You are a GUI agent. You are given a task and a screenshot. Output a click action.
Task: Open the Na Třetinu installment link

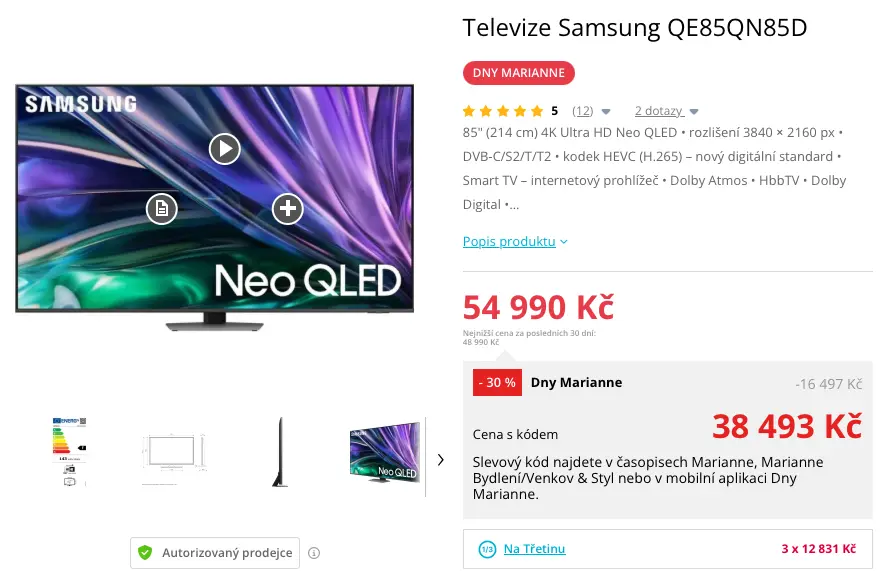[534, 548]
